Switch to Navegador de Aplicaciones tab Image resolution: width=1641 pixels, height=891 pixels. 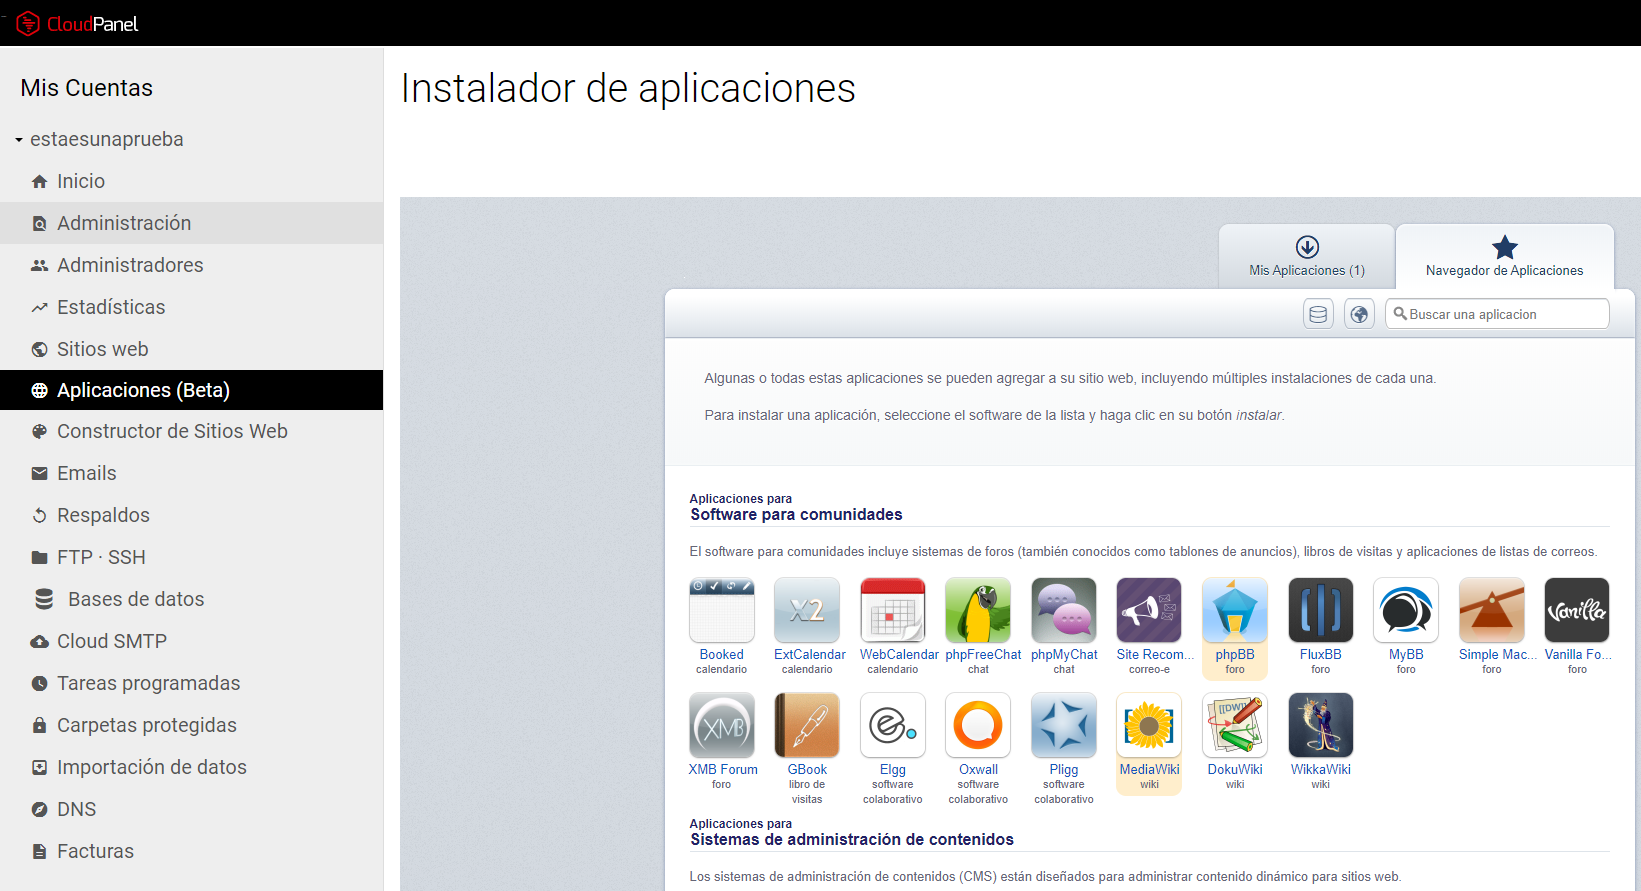tap(1504, 257)
